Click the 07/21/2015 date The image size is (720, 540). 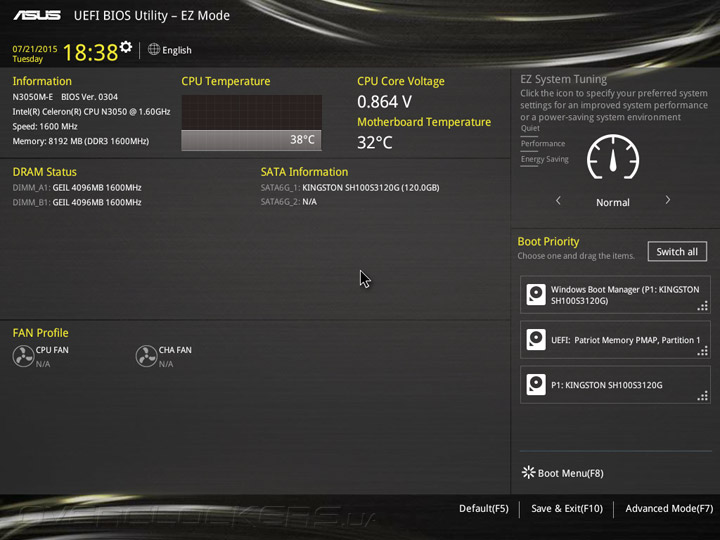click(x=35, y=49)
